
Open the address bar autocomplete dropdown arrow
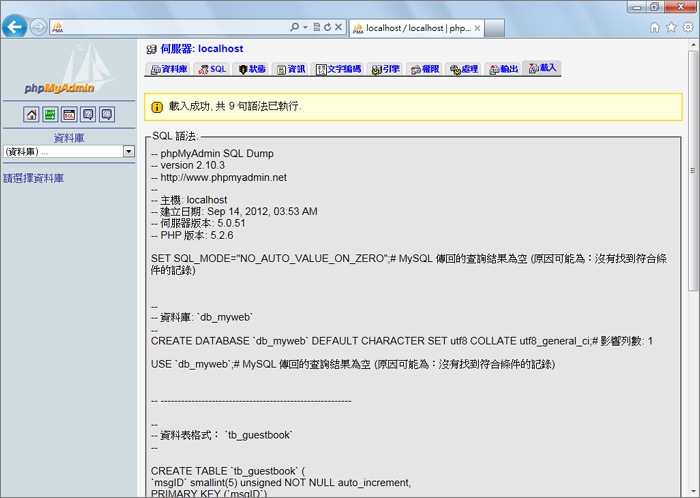[x=305, y=27]
